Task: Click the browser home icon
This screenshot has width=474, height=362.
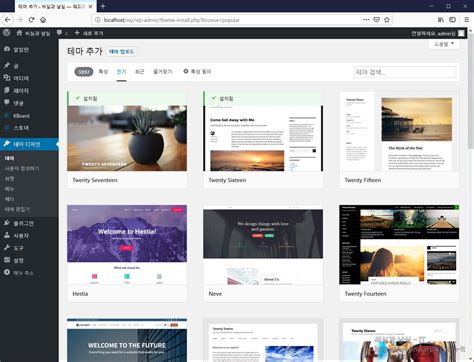Action: (x=43, y=20)
